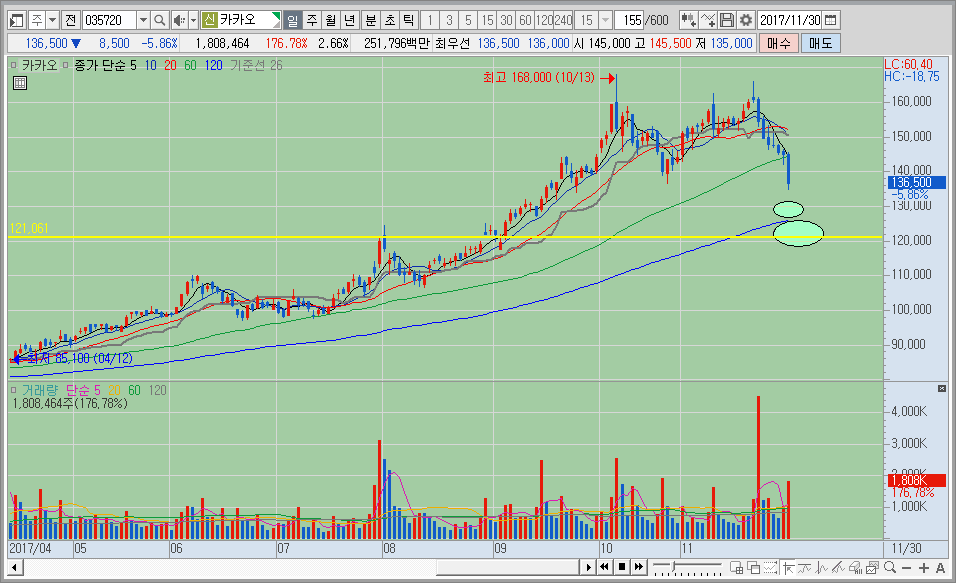Toggle the 카카오 price indicator marker in legend

[14, 65]
